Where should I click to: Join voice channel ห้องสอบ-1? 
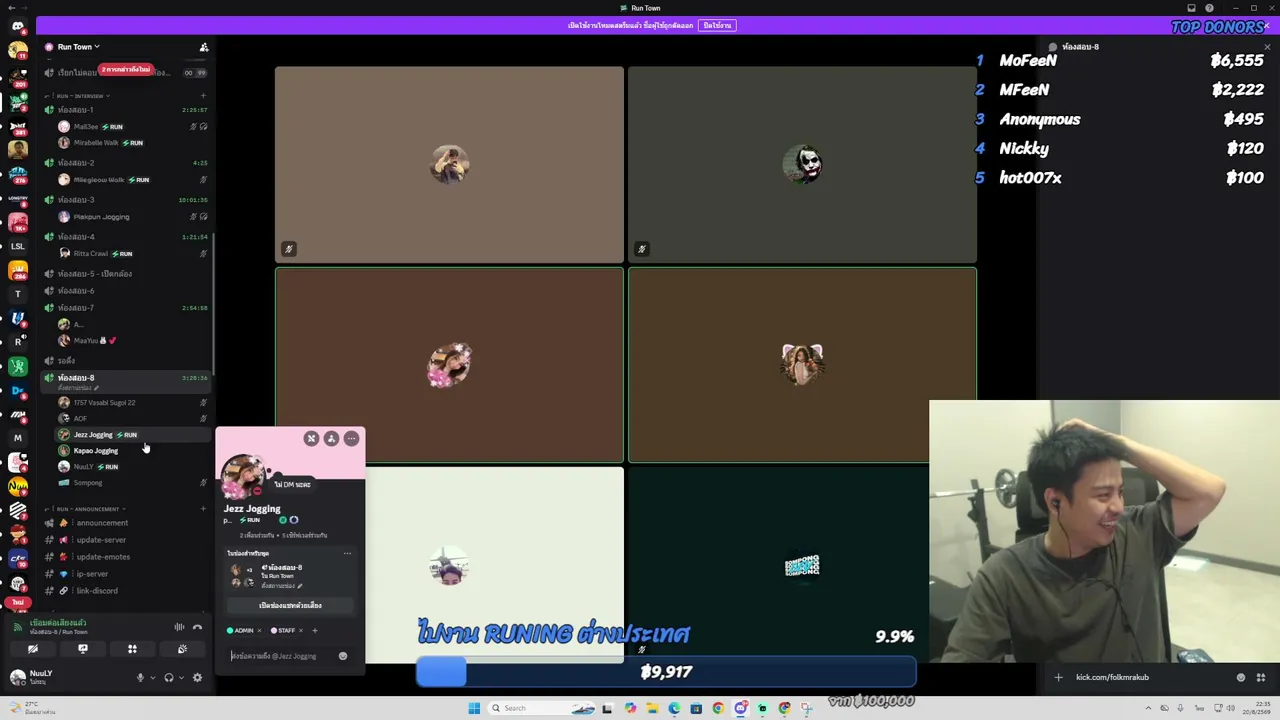(125, 110)
